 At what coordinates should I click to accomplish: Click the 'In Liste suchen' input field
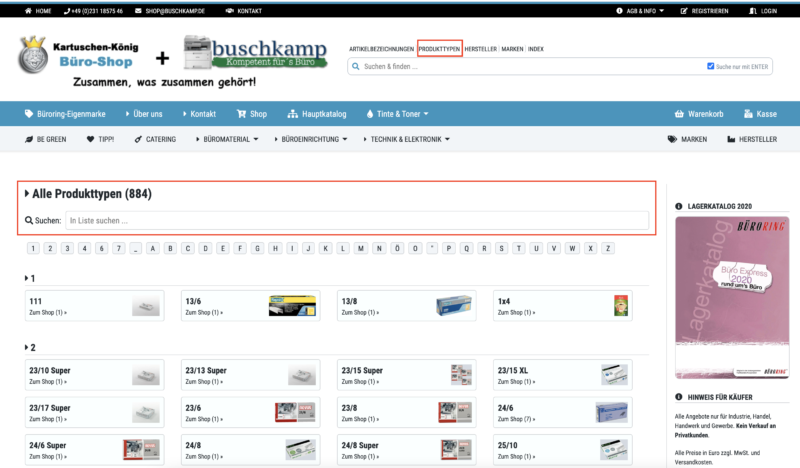pyautogui.click(x=357, y=220)
